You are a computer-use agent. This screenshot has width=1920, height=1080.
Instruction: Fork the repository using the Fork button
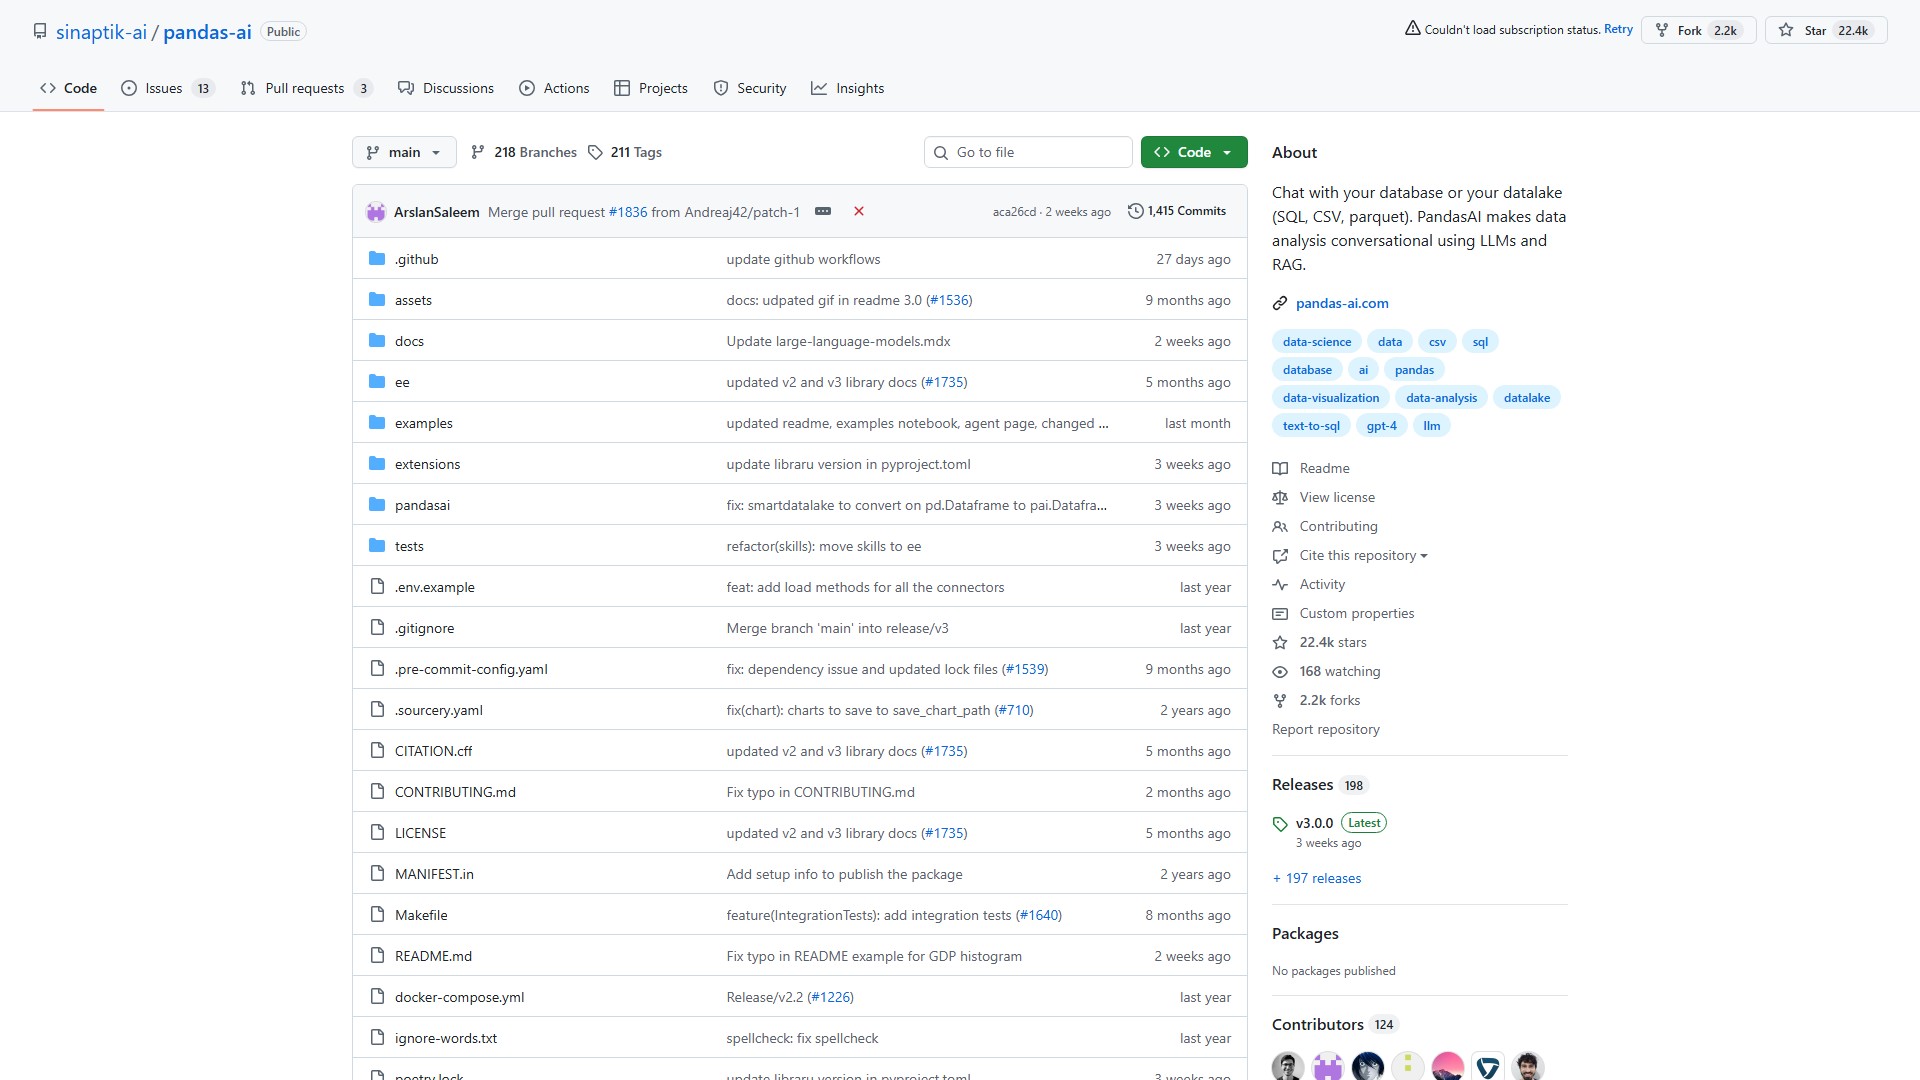1698,30
